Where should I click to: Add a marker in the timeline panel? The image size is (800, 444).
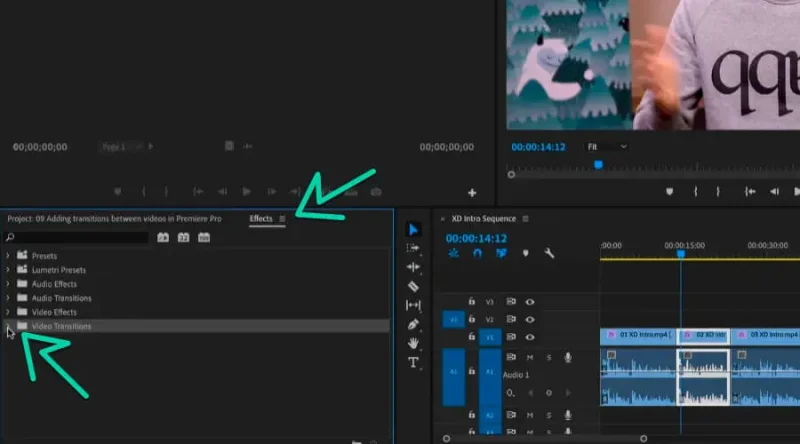(x=526, y=253)
